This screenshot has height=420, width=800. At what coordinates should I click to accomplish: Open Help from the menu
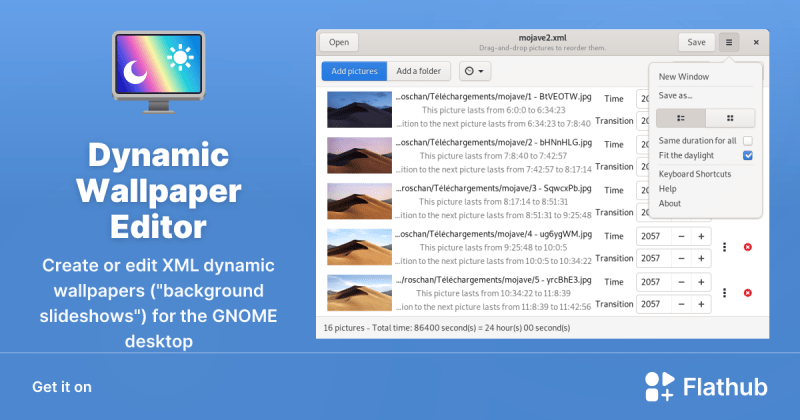(667, 189)
